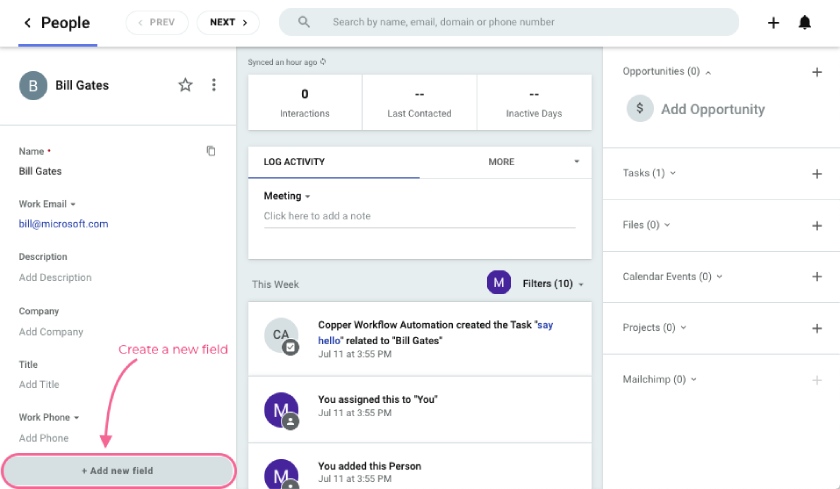Open the Filters (10) dropdown
This screenshot has width=840, height=489.
coord(553,284)
